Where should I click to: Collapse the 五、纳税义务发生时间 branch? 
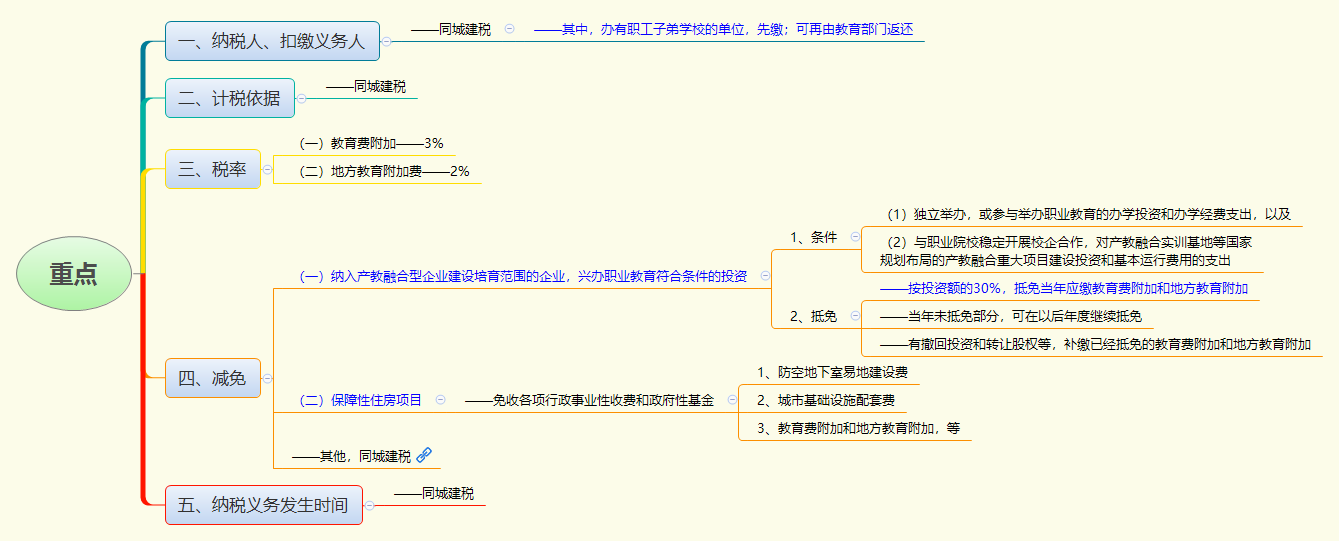(x=369, y=505)
